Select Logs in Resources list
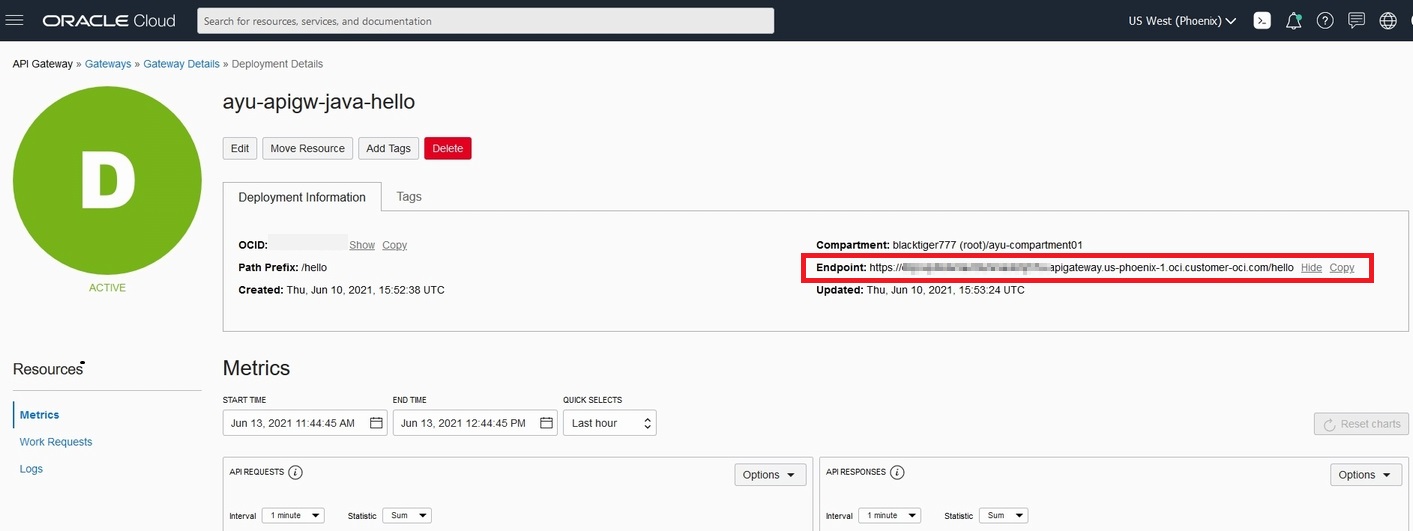 point(31,469)
